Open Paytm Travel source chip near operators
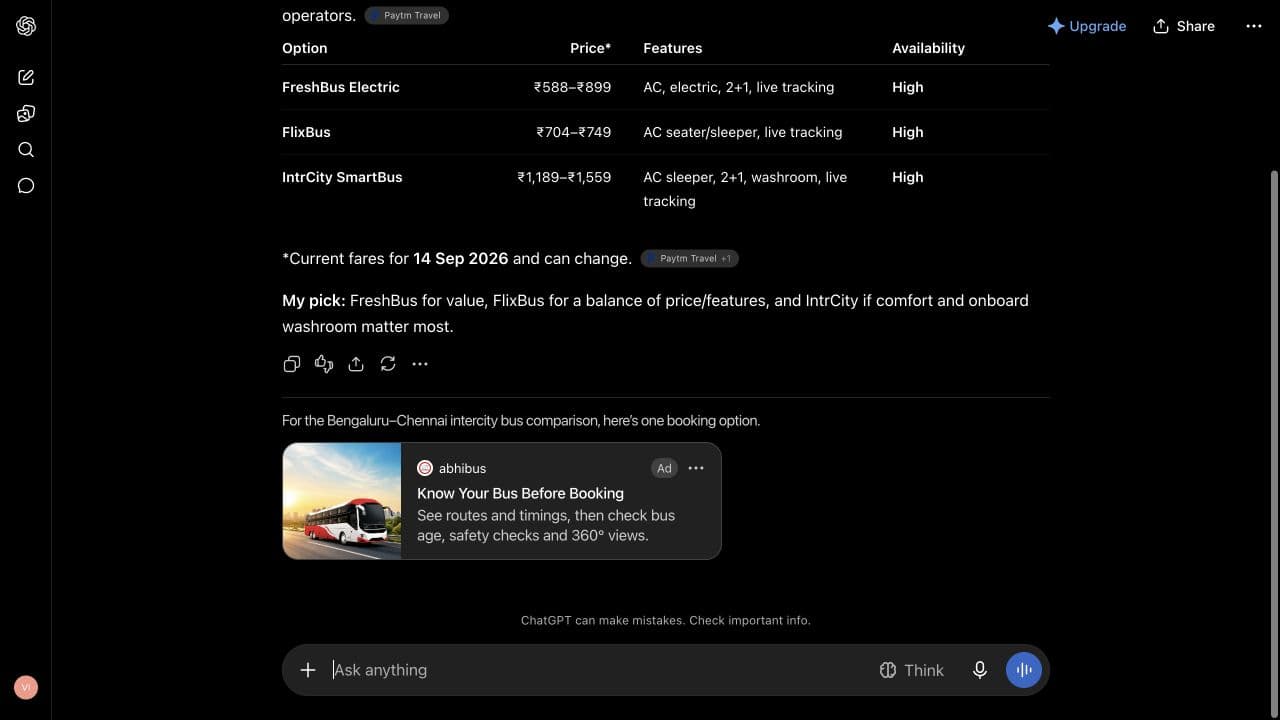This screenshot has height=720, width=1280. click(x=407, y=15)
